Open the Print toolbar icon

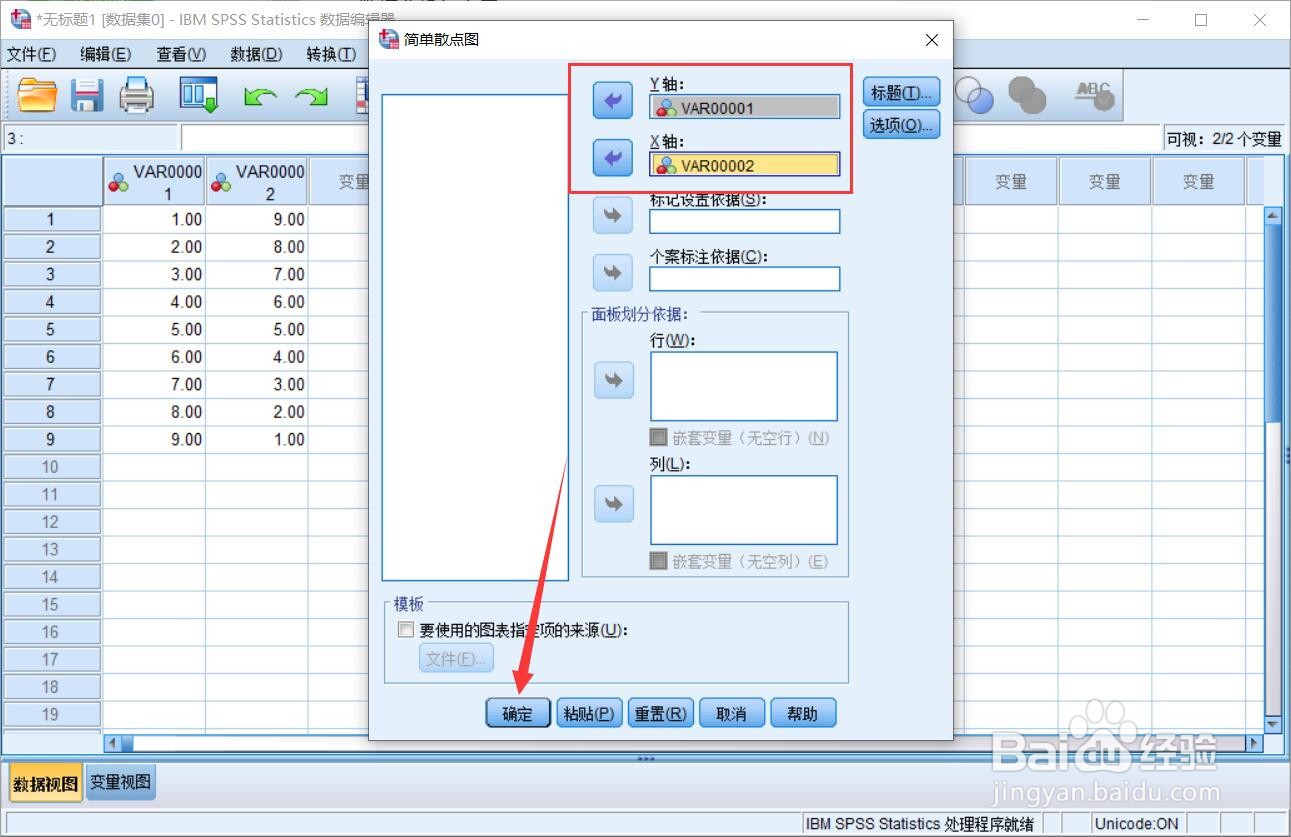pyautogui.click(x=136, y=95)
